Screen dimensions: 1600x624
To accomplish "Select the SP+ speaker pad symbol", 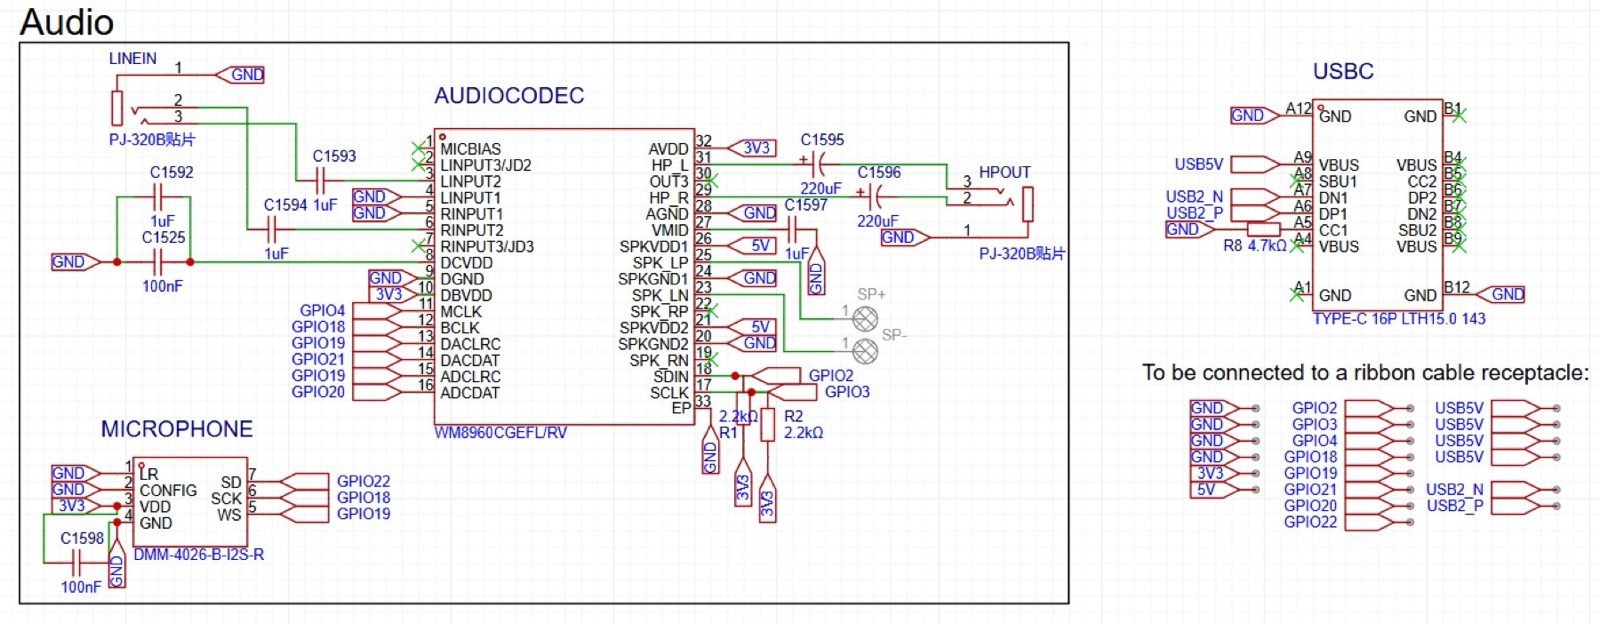I will (864, 319).
